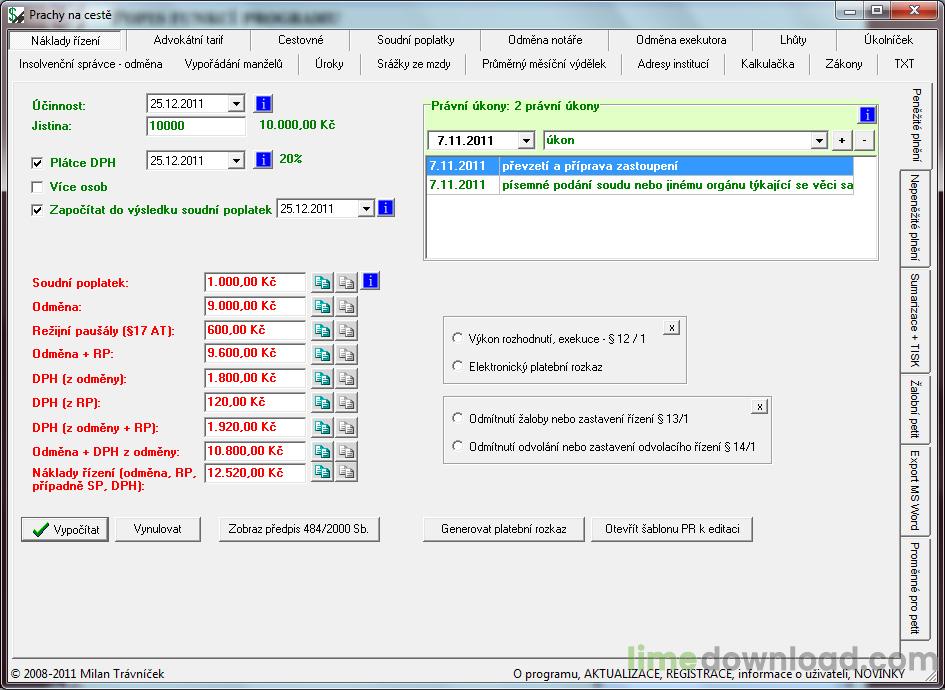Click the colored copy icon for Náklady řízení total
The height and width of the screenshot is (690, 945).
tap(322, 473)
